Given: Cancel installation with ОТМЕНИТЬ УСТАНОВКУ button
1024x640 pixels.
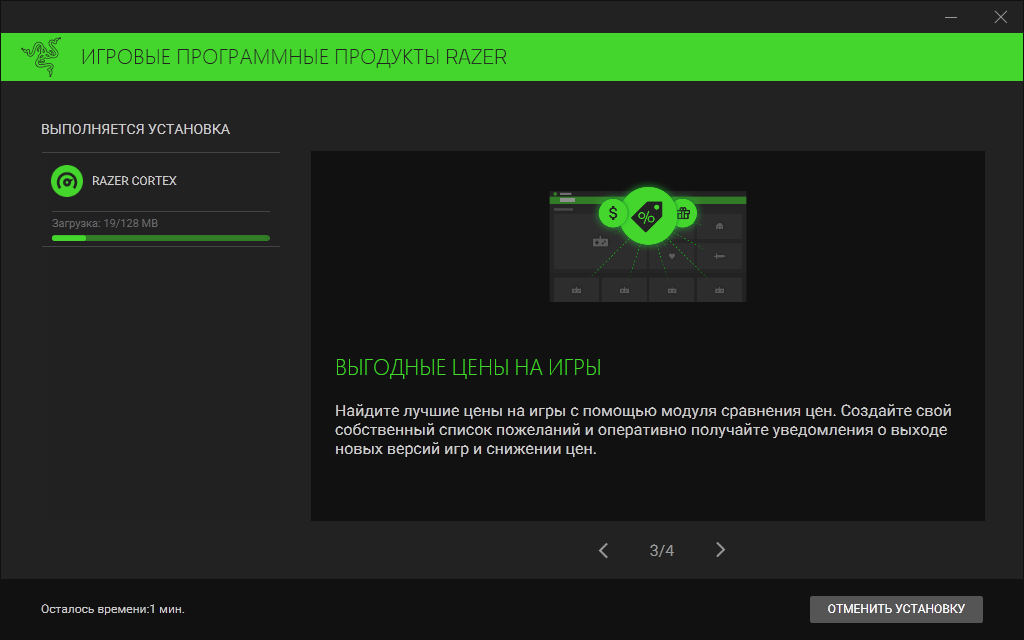Looking at the screenshot, I should [x=896, y=609].
